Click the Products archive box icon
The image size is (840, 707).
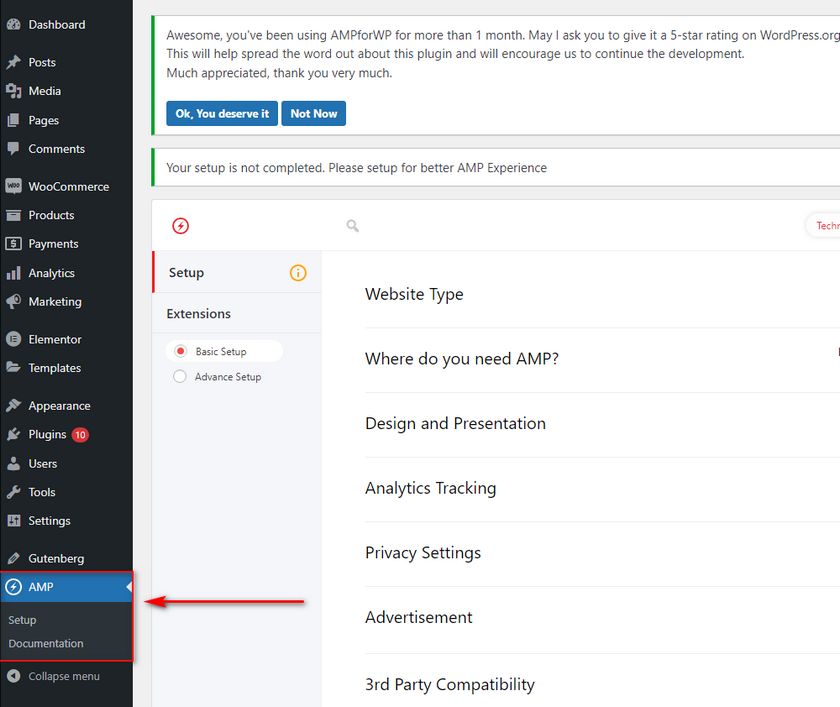13,215
